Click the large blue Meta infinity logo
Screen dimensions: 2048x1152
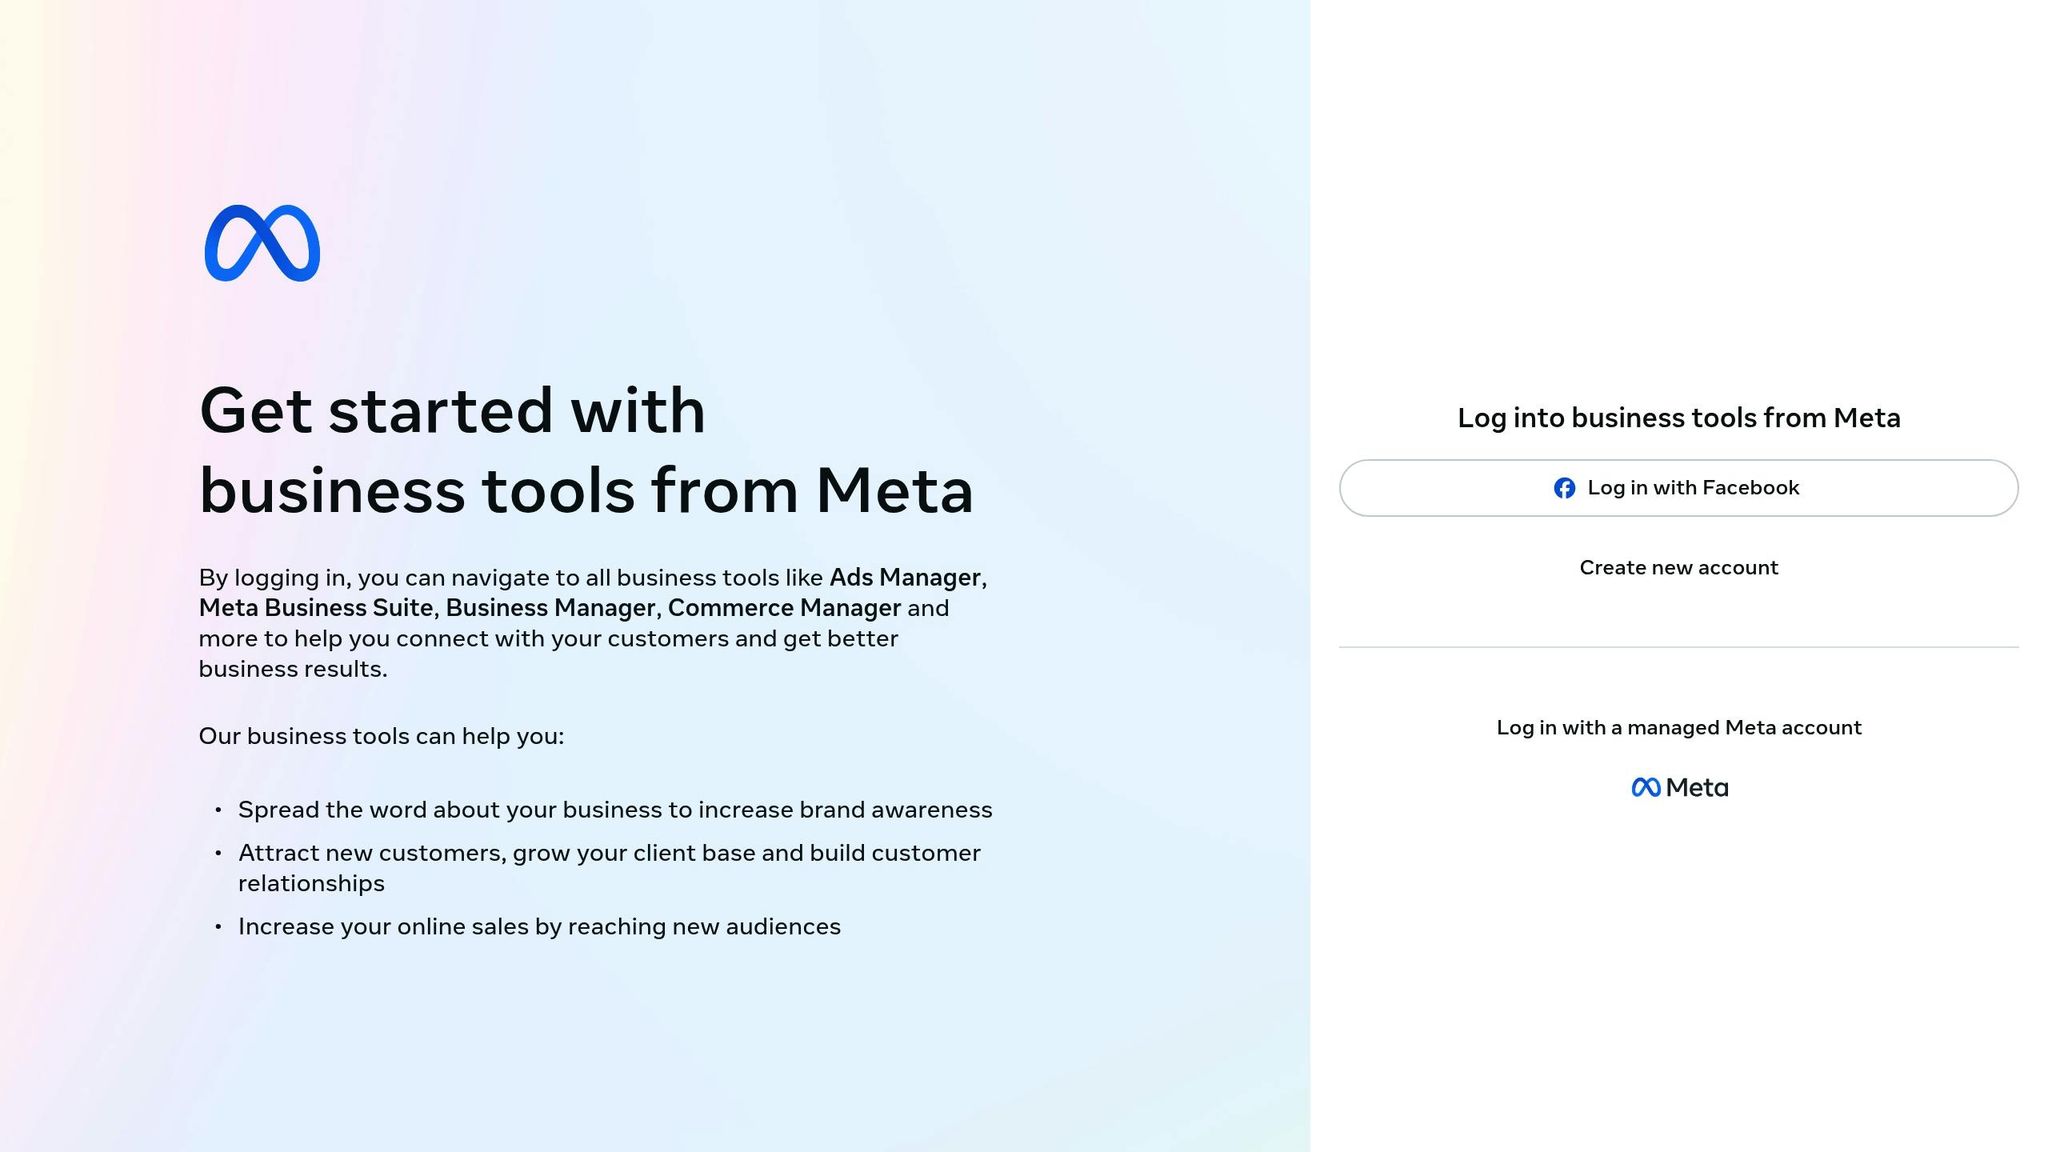(262, 243)
